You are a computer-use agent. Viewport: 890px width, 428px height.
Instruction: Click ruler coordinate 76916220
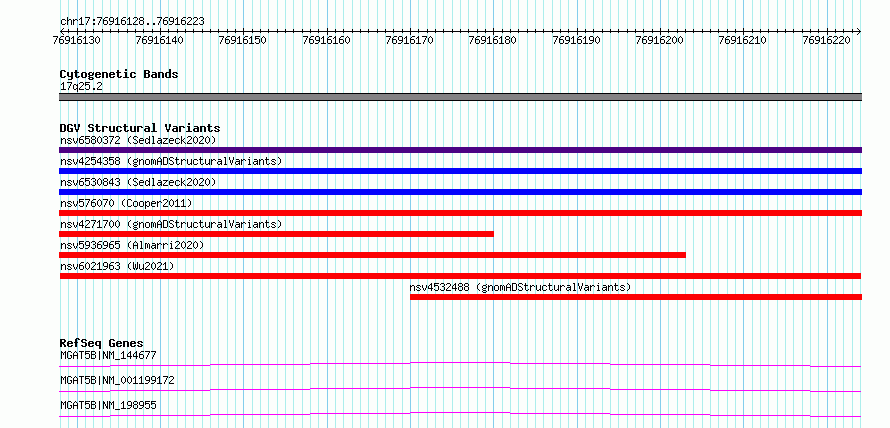(827, 40)
